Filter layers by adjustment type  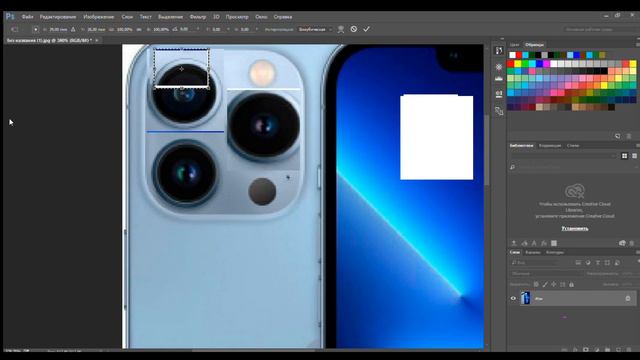pos(588,262)
